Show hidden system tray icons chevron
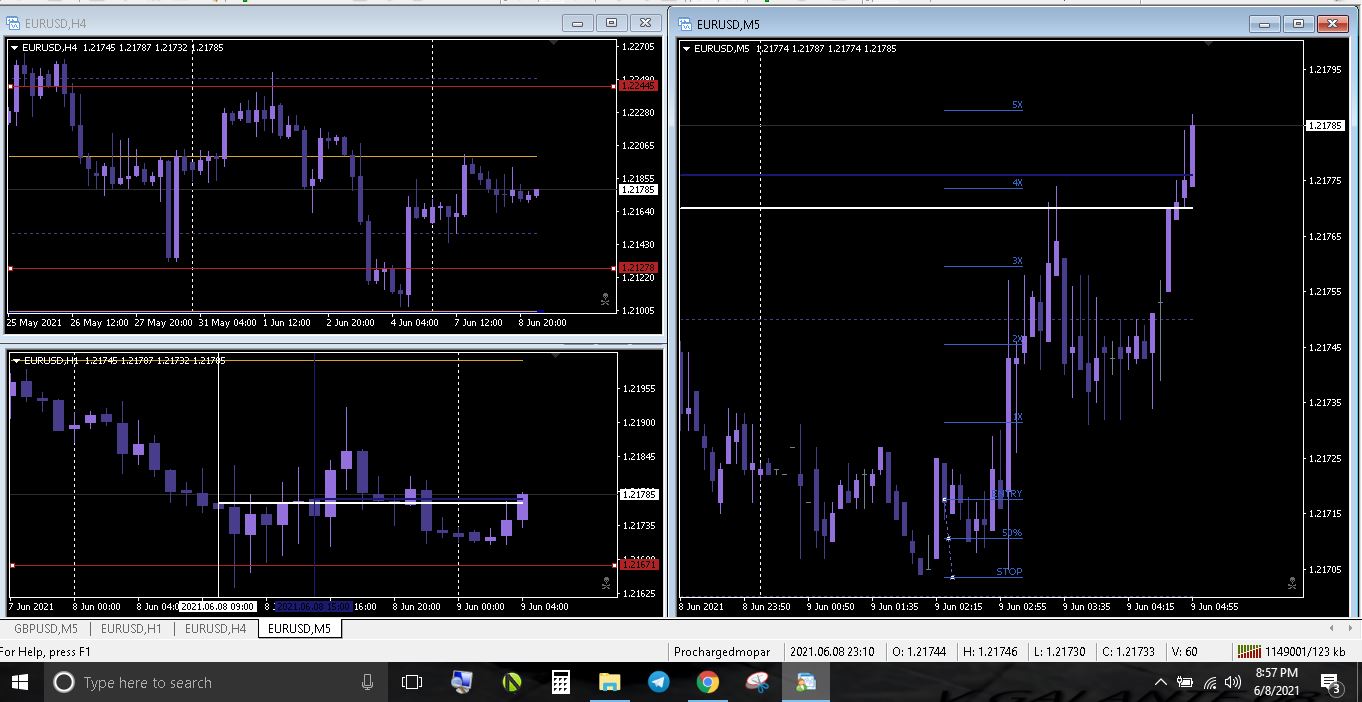 [1160, 683]
